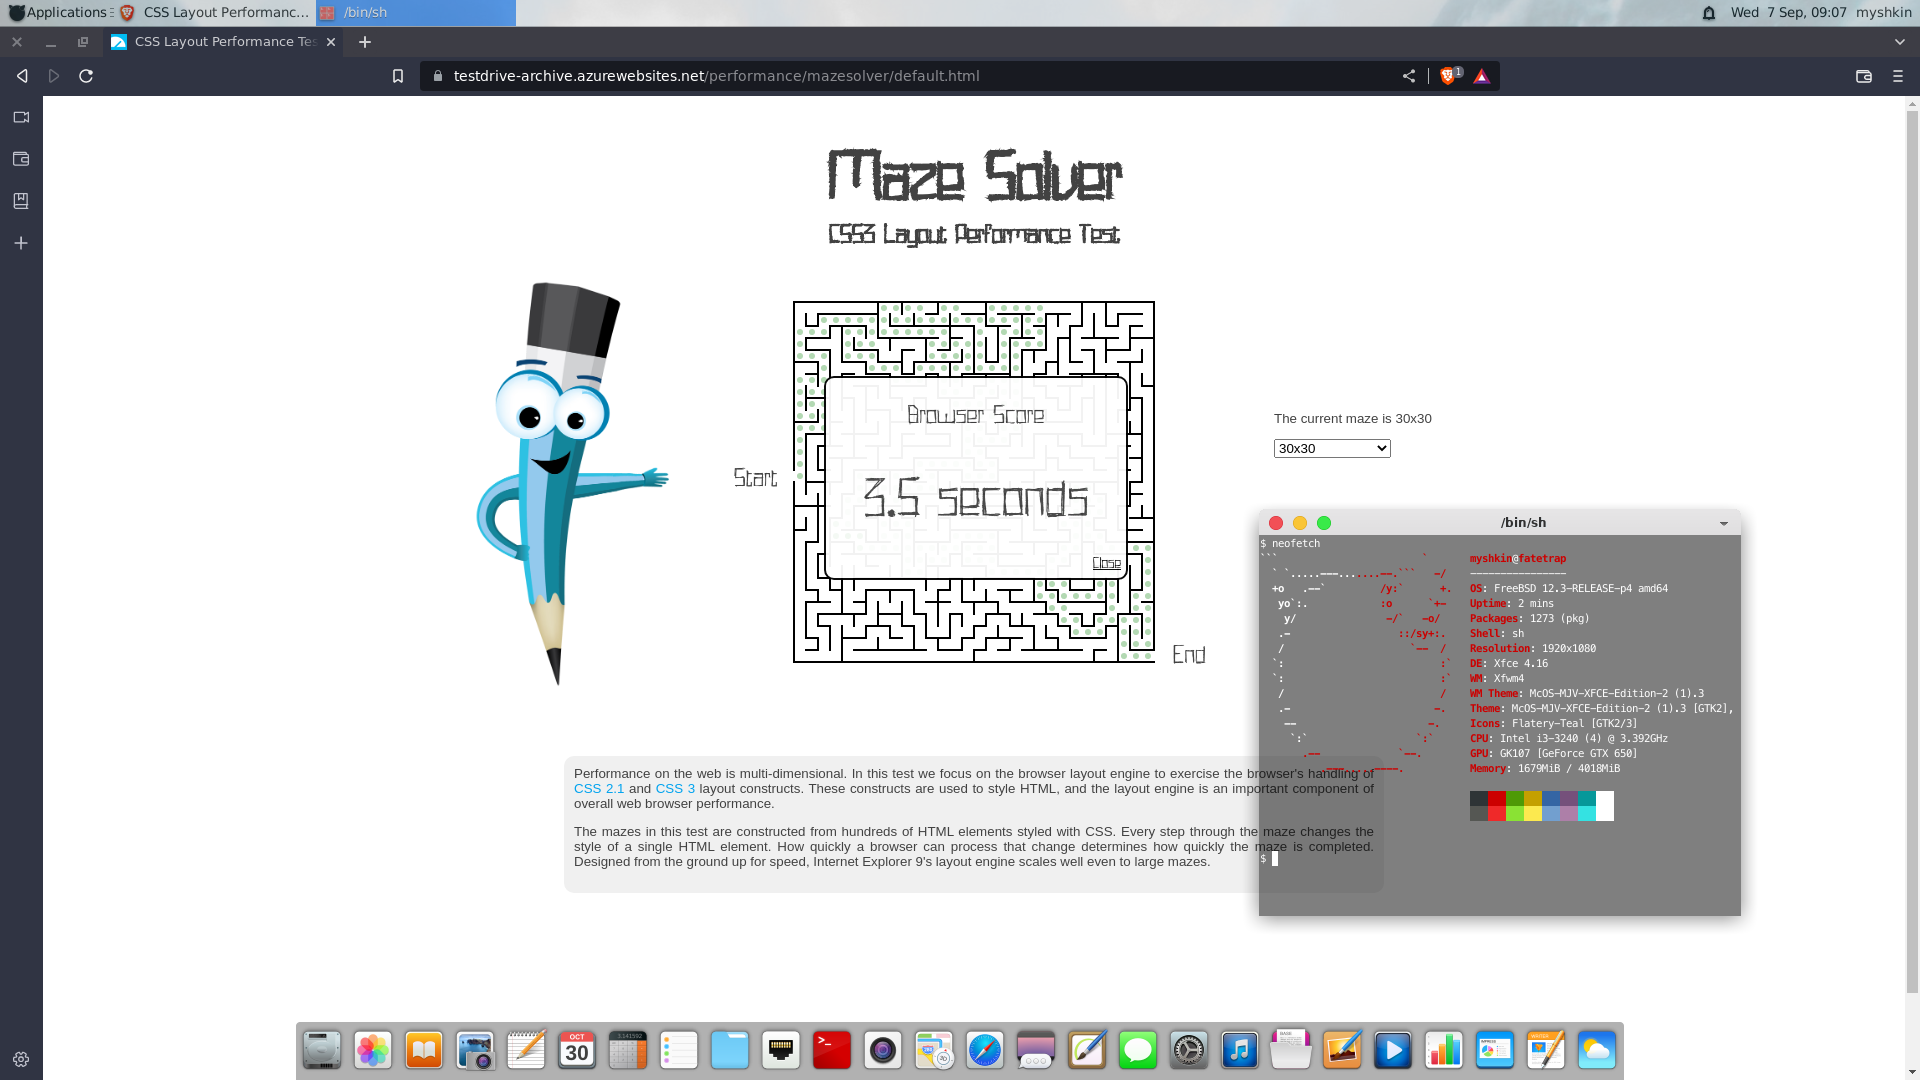The width and height of the screenshot is (1920, 1080).
Task: Open sidebar settings gear icon
Action: [x=21, y=1059]
